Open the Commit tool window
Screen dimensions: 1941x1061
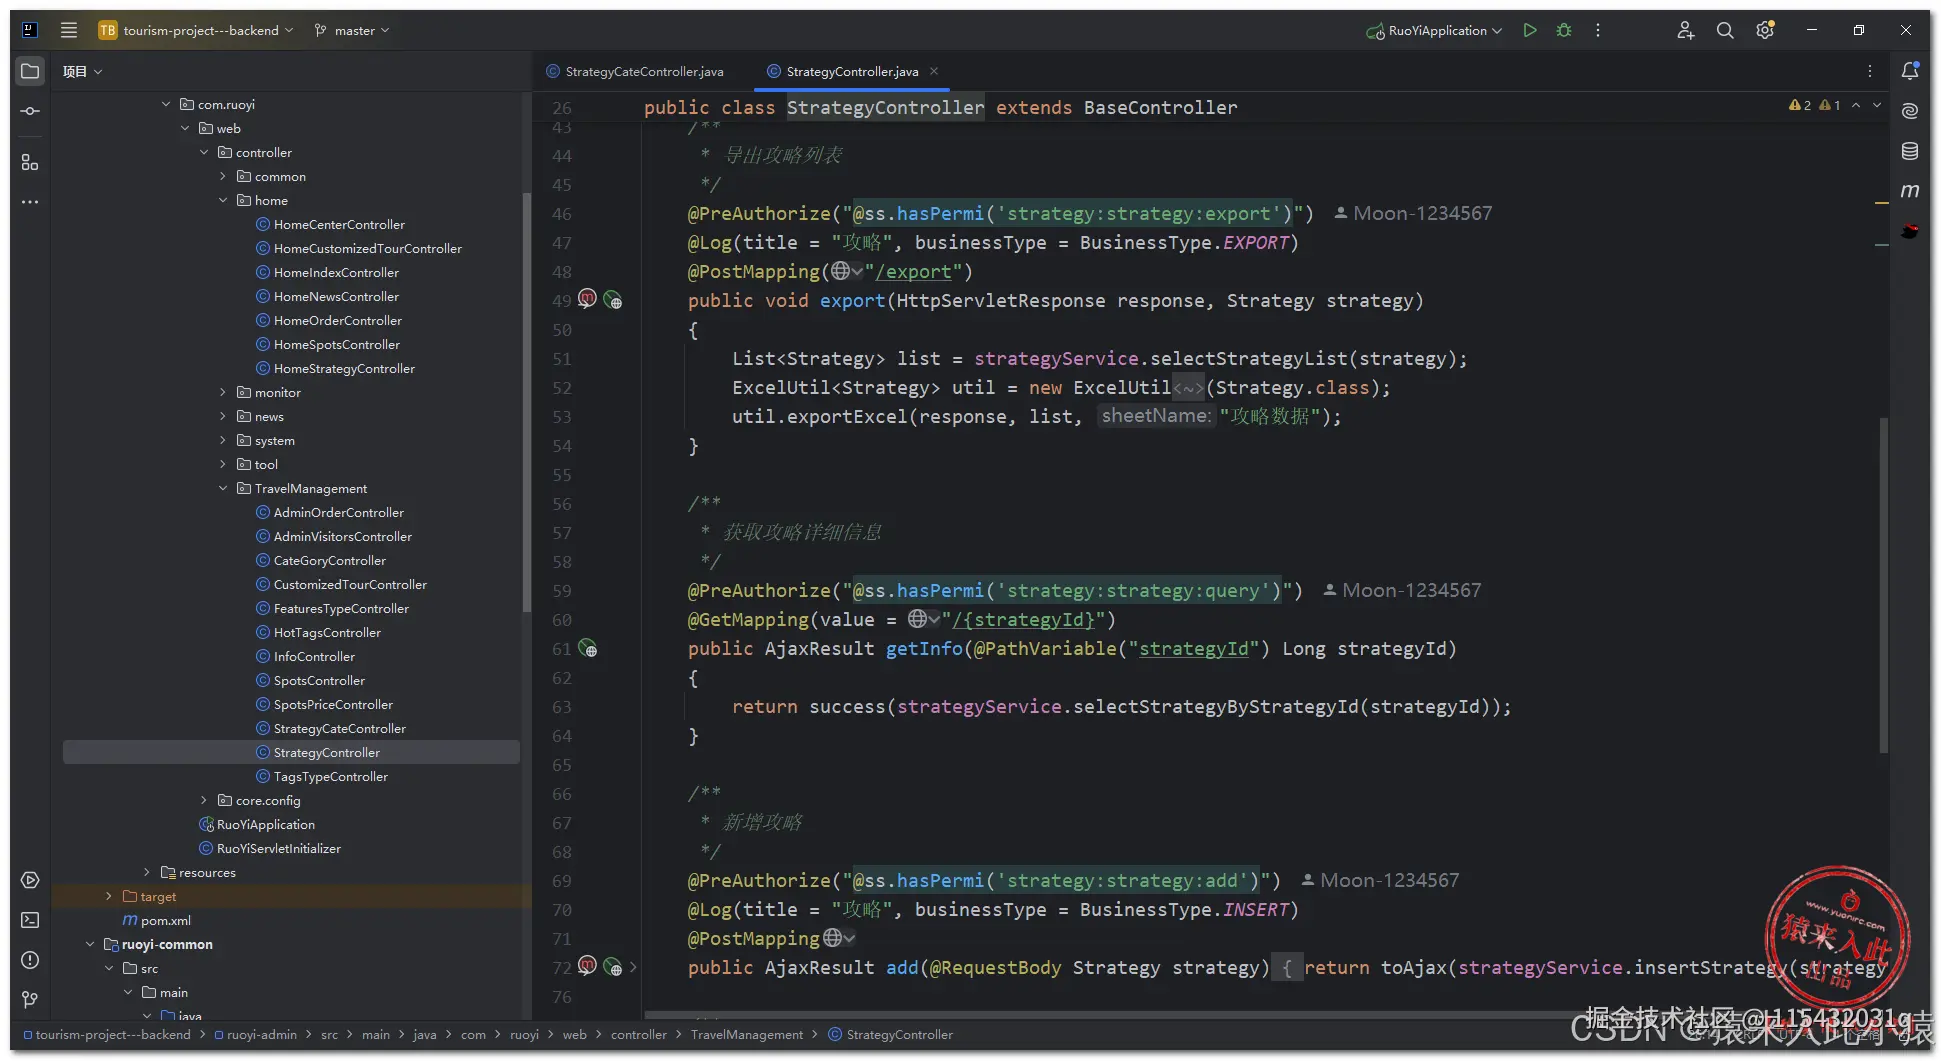coord(30,111)
